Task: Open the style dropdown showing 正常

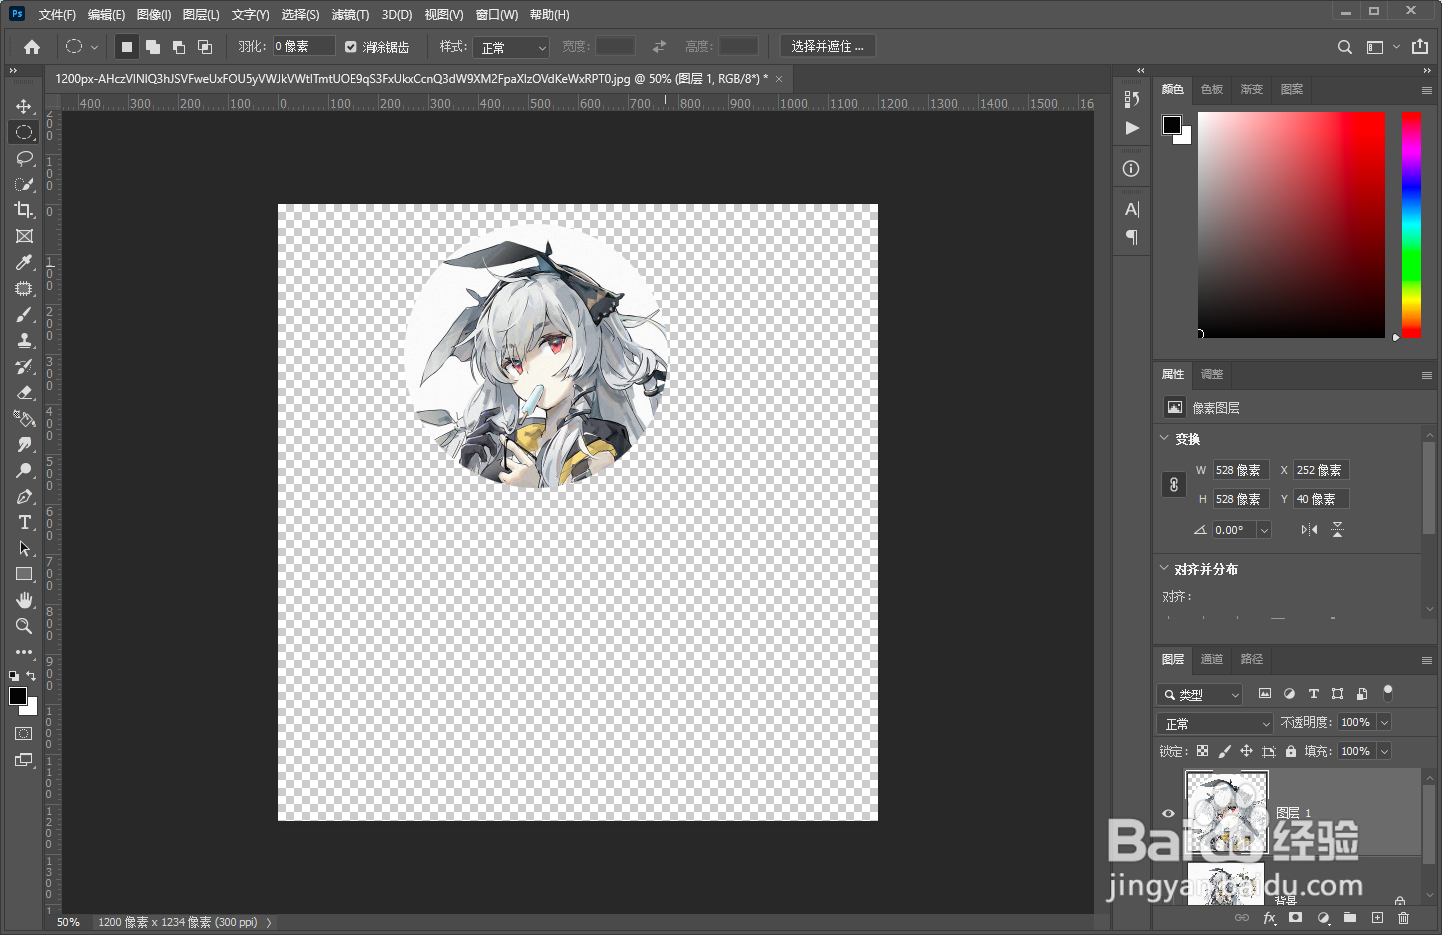Action: coord(512,47)
